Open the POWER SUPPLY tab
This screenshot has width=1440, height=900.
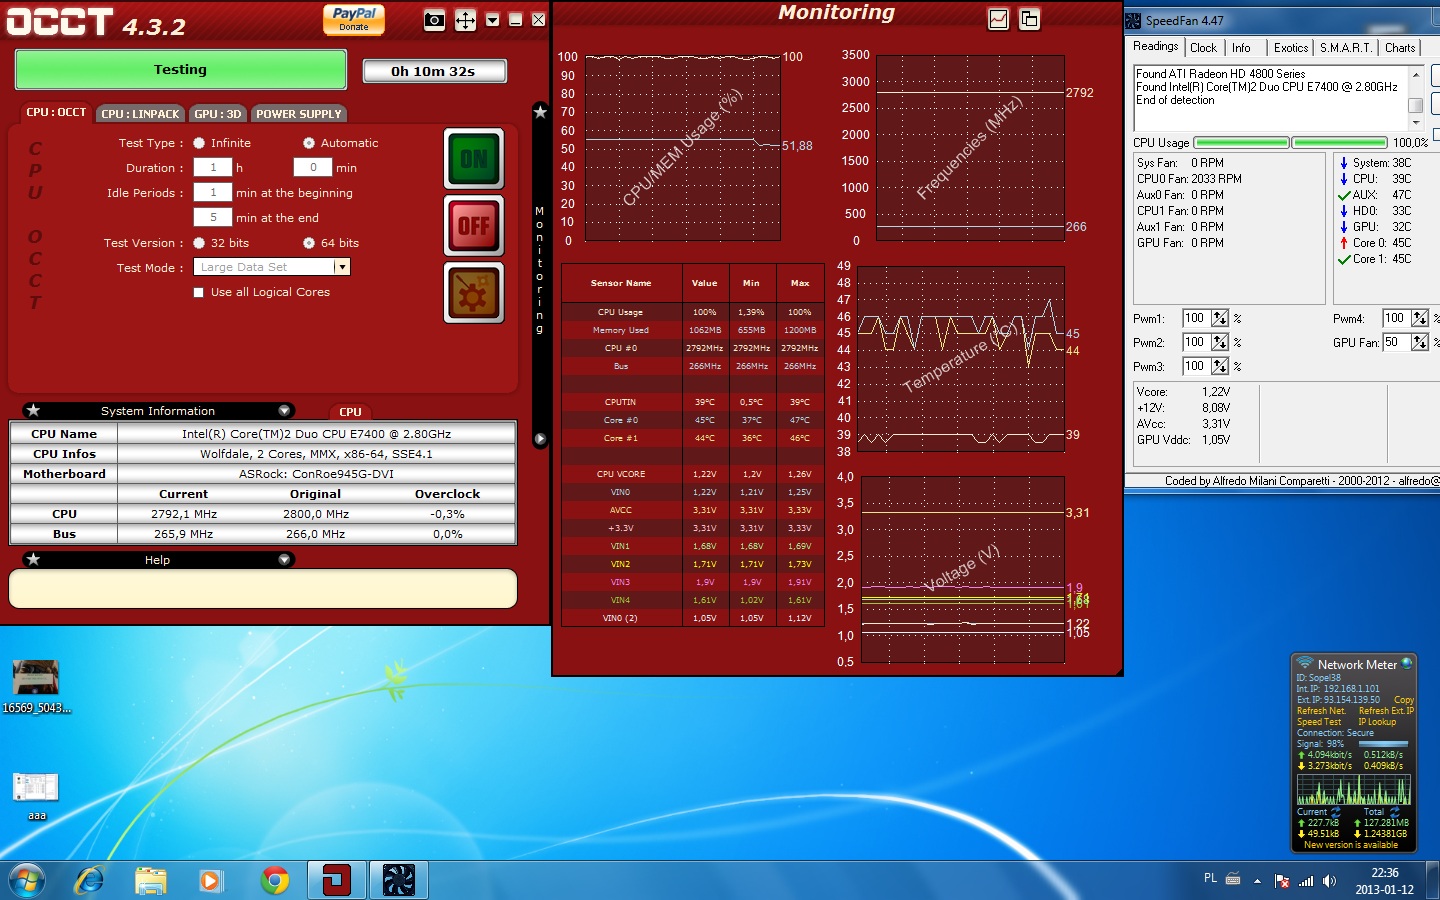pos(299,114)
